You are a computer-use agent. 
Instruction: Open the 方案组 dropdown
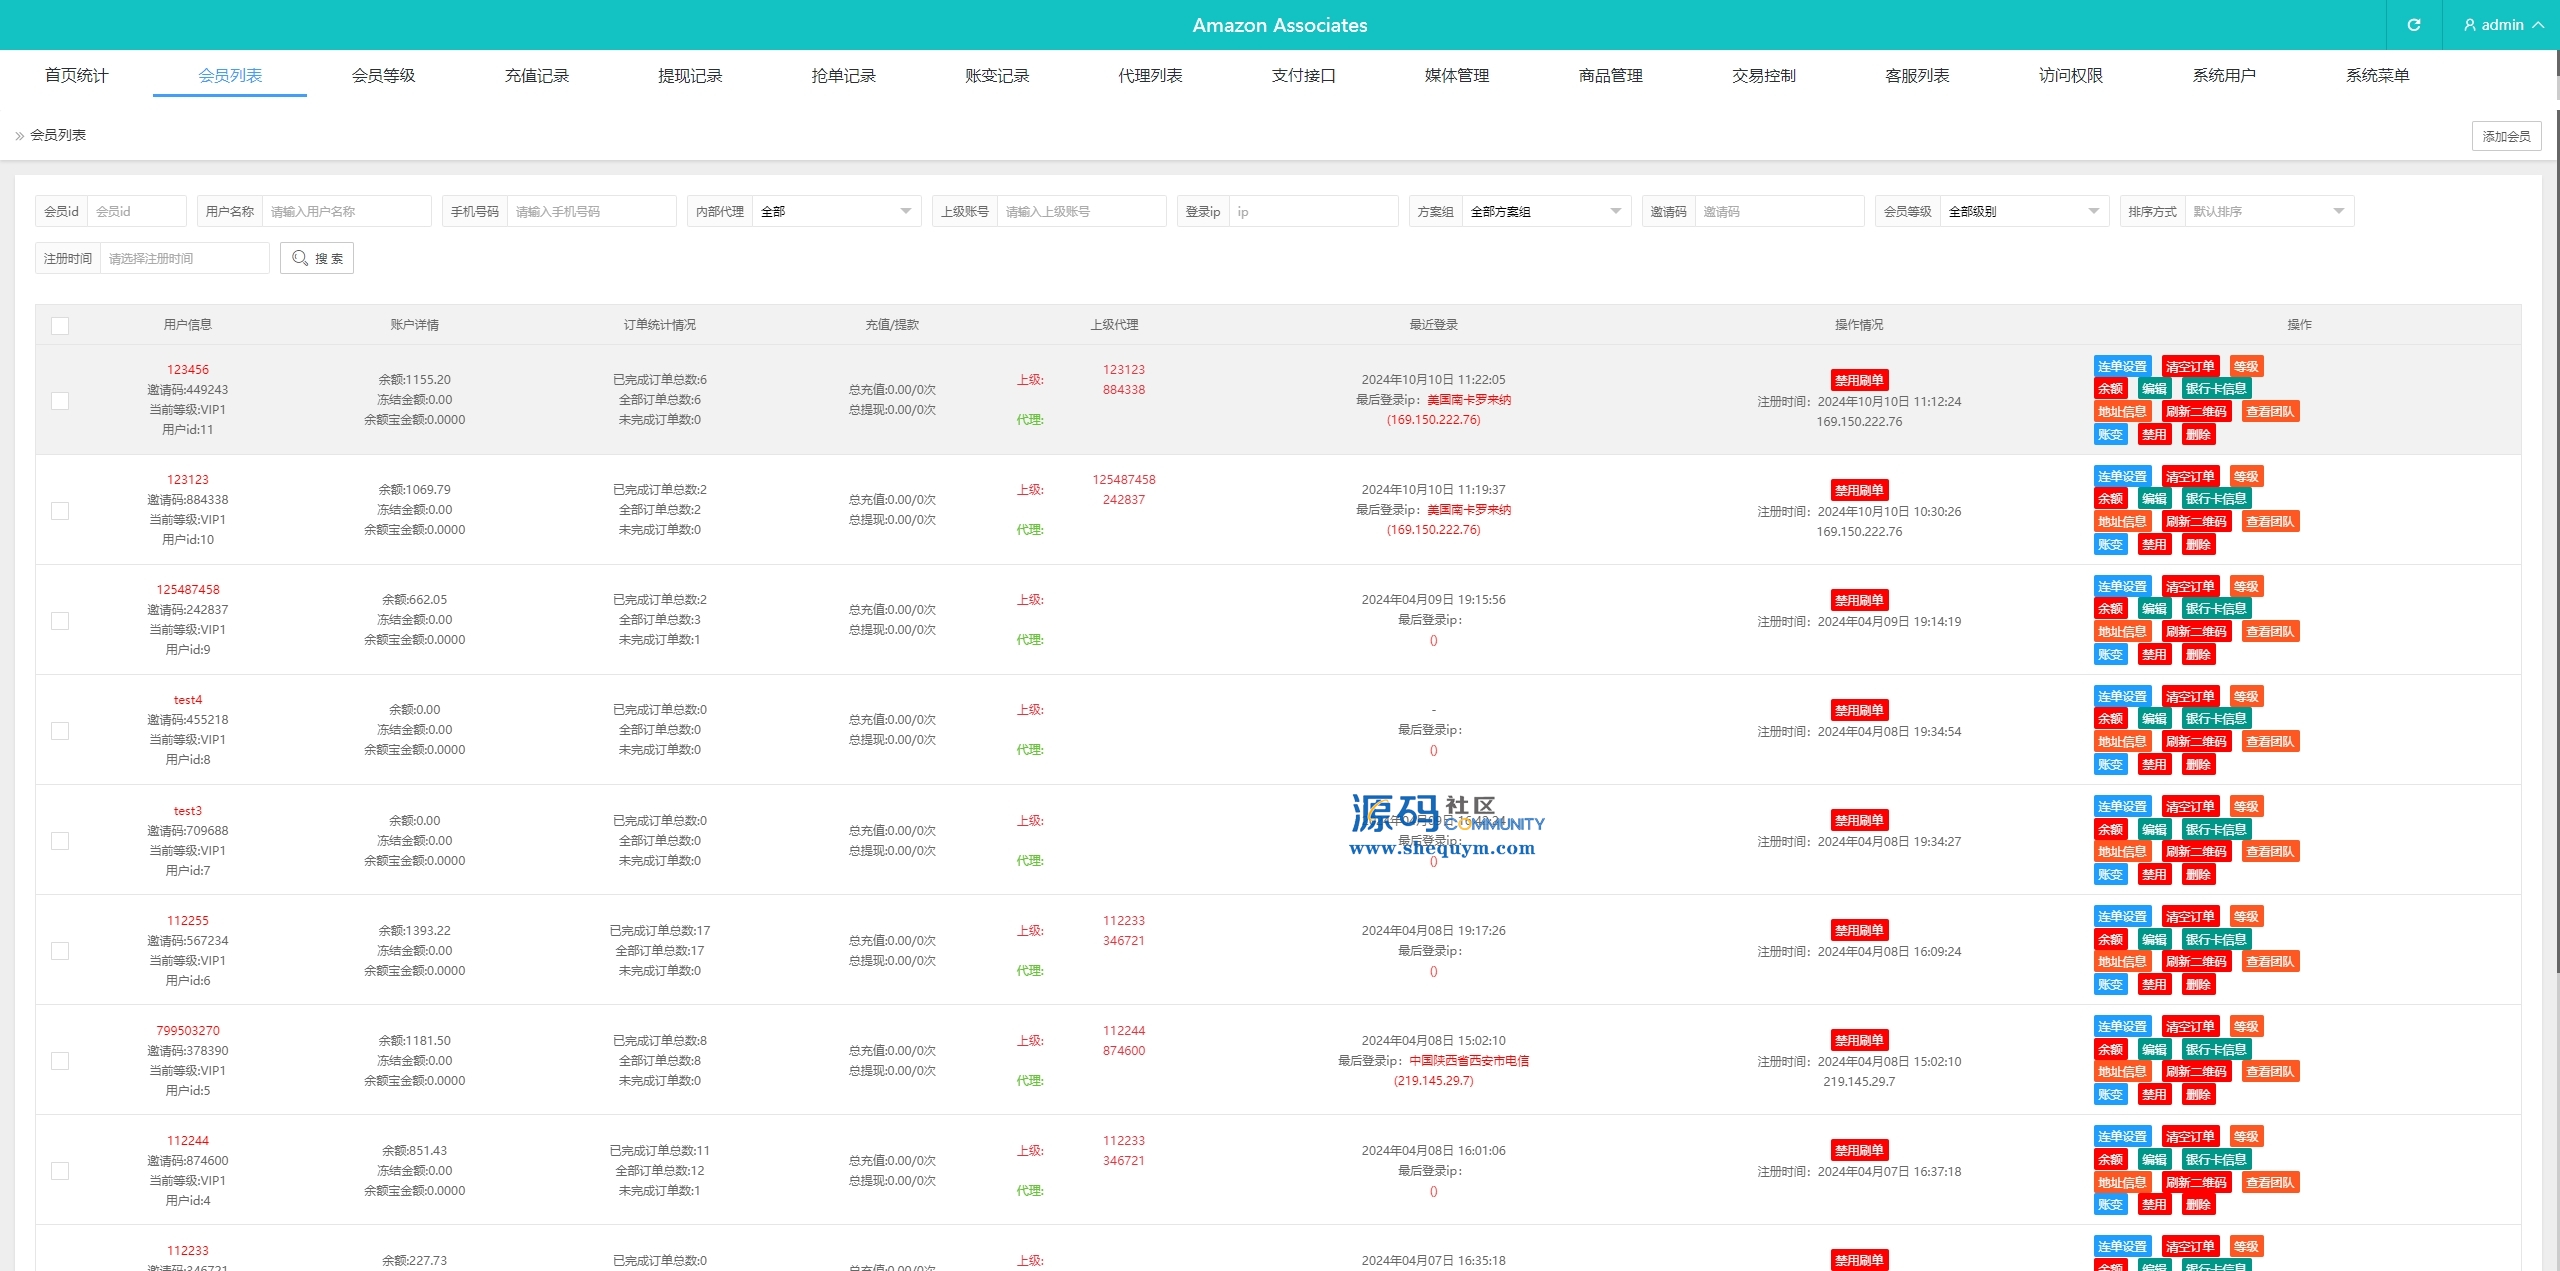[1545, 211]
